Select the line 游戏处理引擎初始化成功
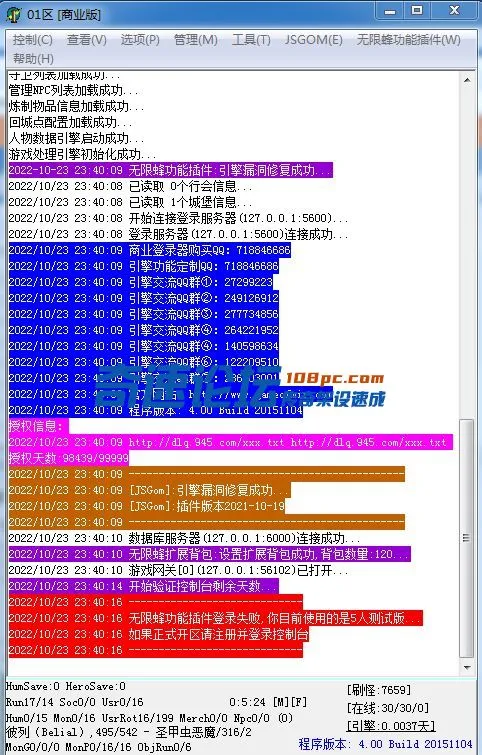This screenshot has width=482, height=755. coord(82,154)
